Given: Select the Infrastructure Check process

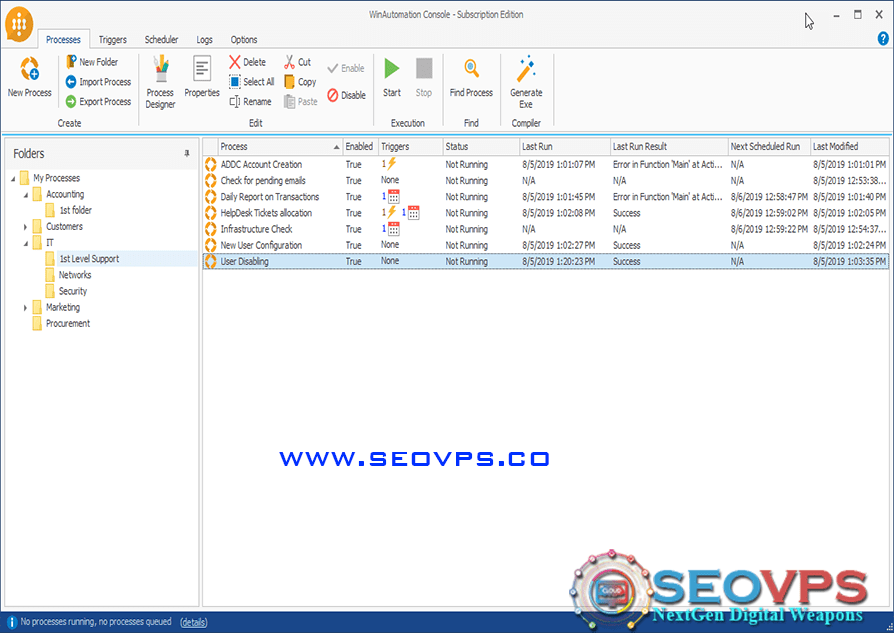Looking at the screenshot, I should [546, 229].
